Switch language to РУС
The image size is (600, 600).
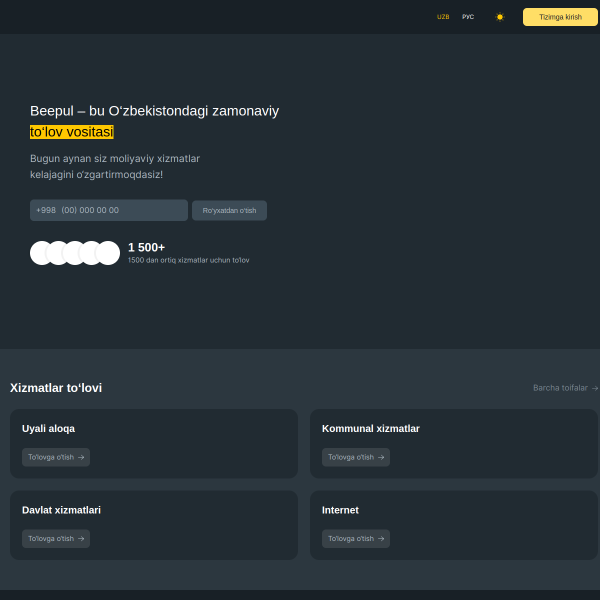[x=468, y=17]
